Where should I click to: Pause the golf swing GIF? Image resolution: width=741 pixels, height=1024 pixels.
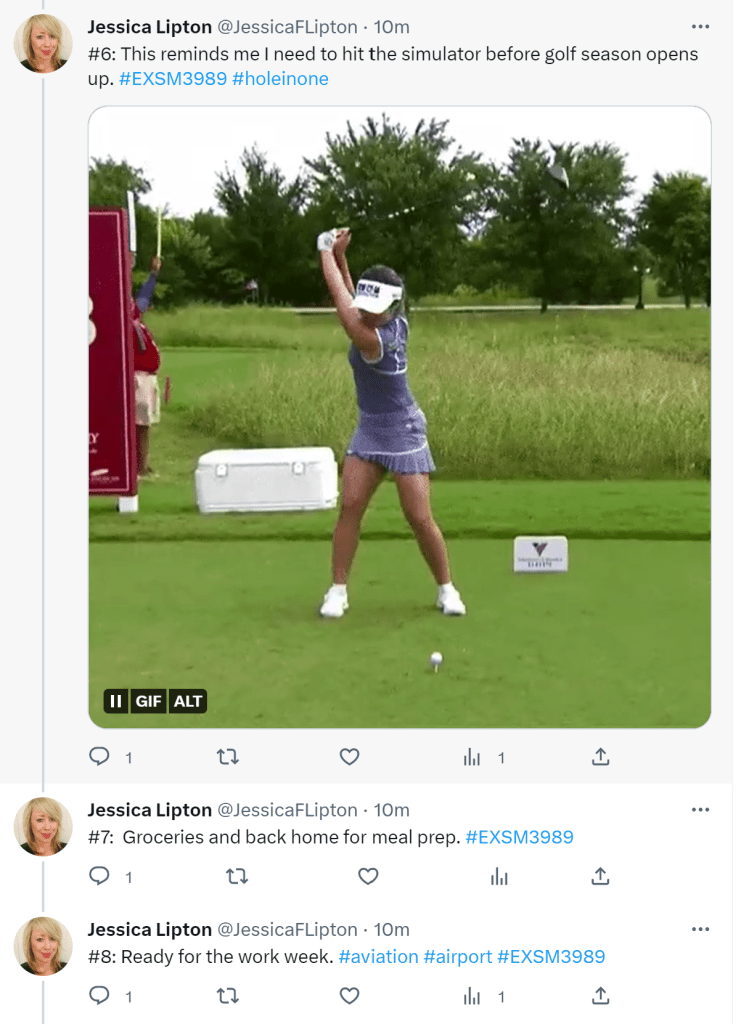[116, 701]
